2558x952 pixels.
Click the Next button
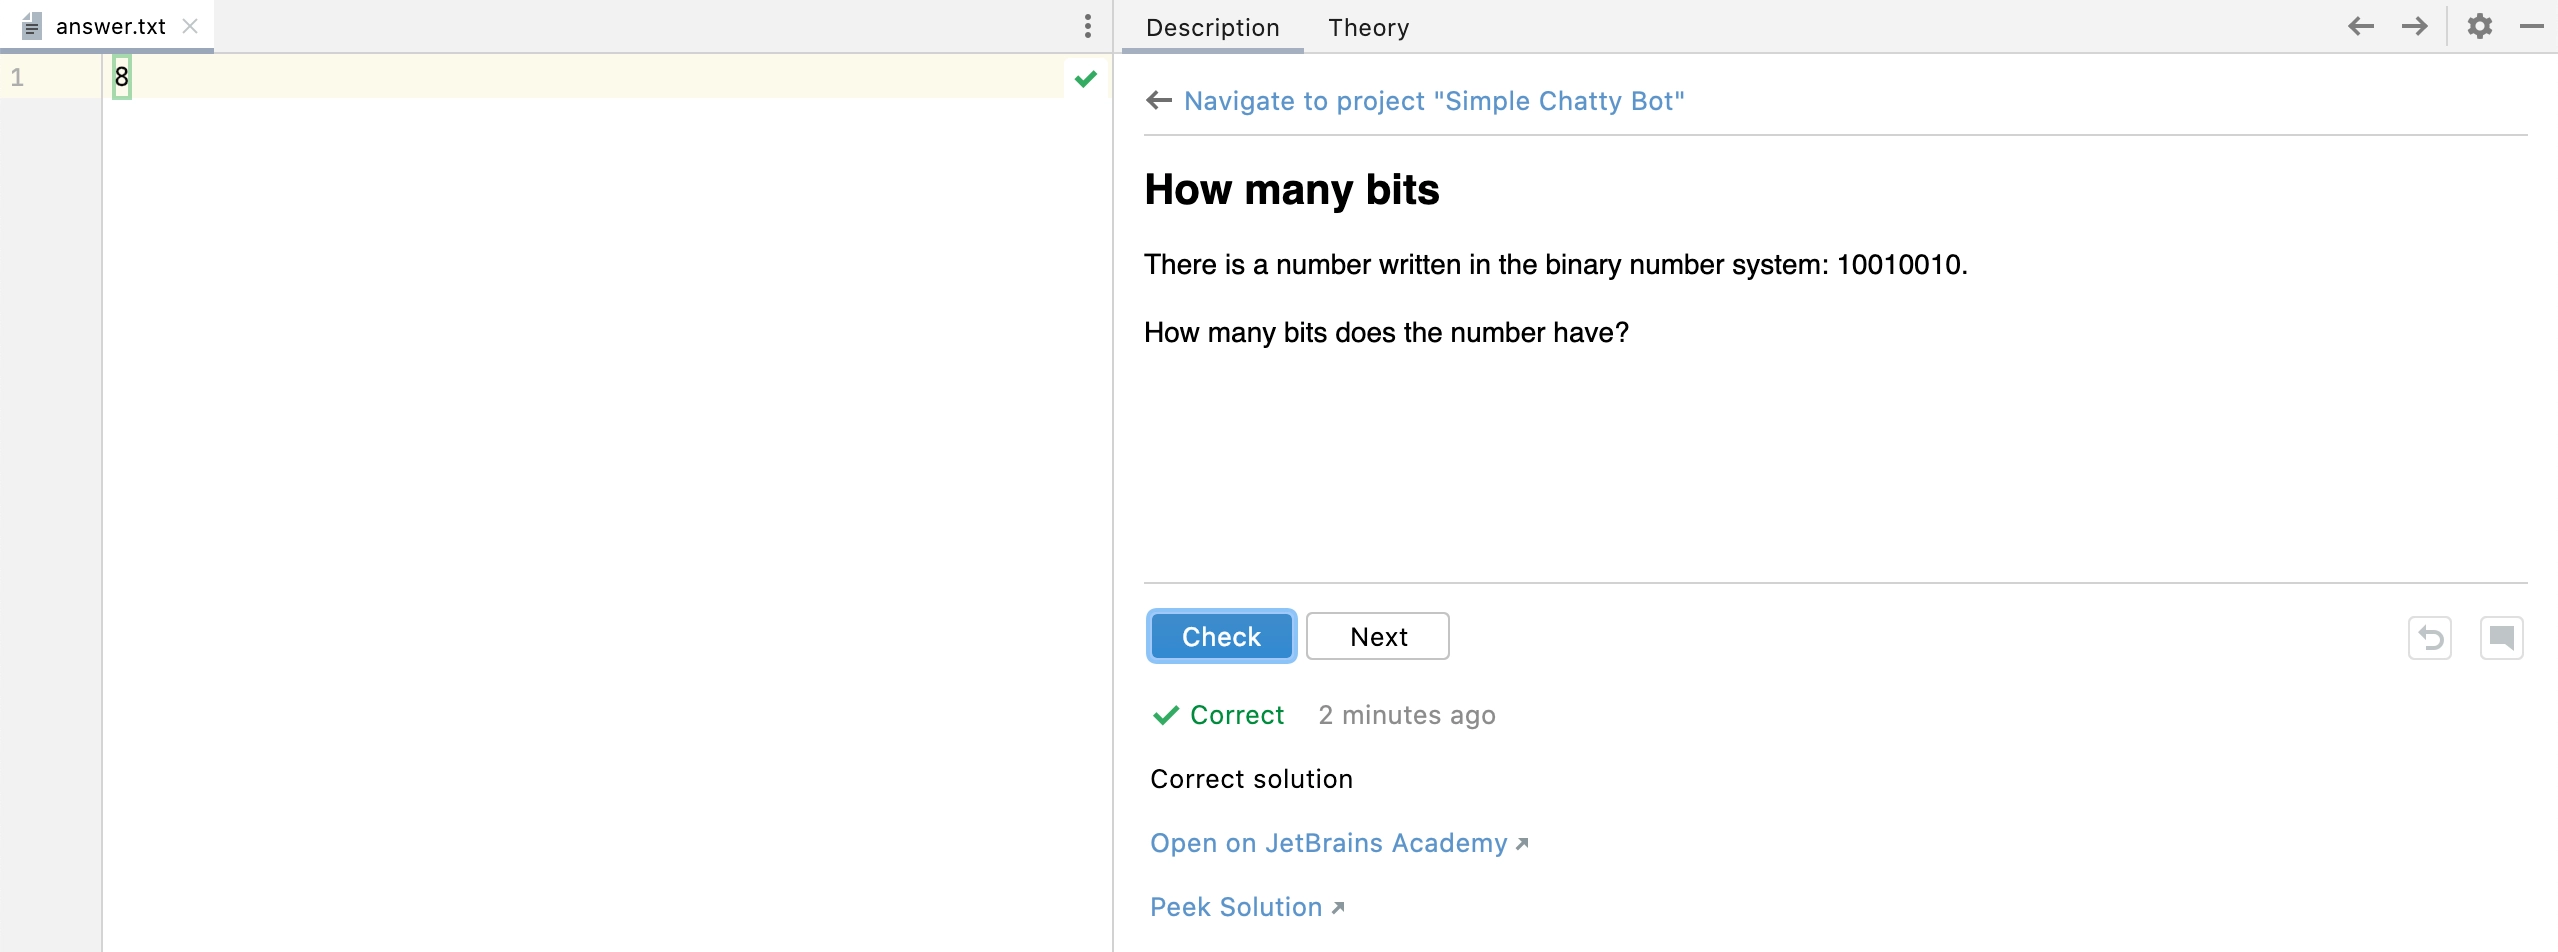pos(1378,636)
